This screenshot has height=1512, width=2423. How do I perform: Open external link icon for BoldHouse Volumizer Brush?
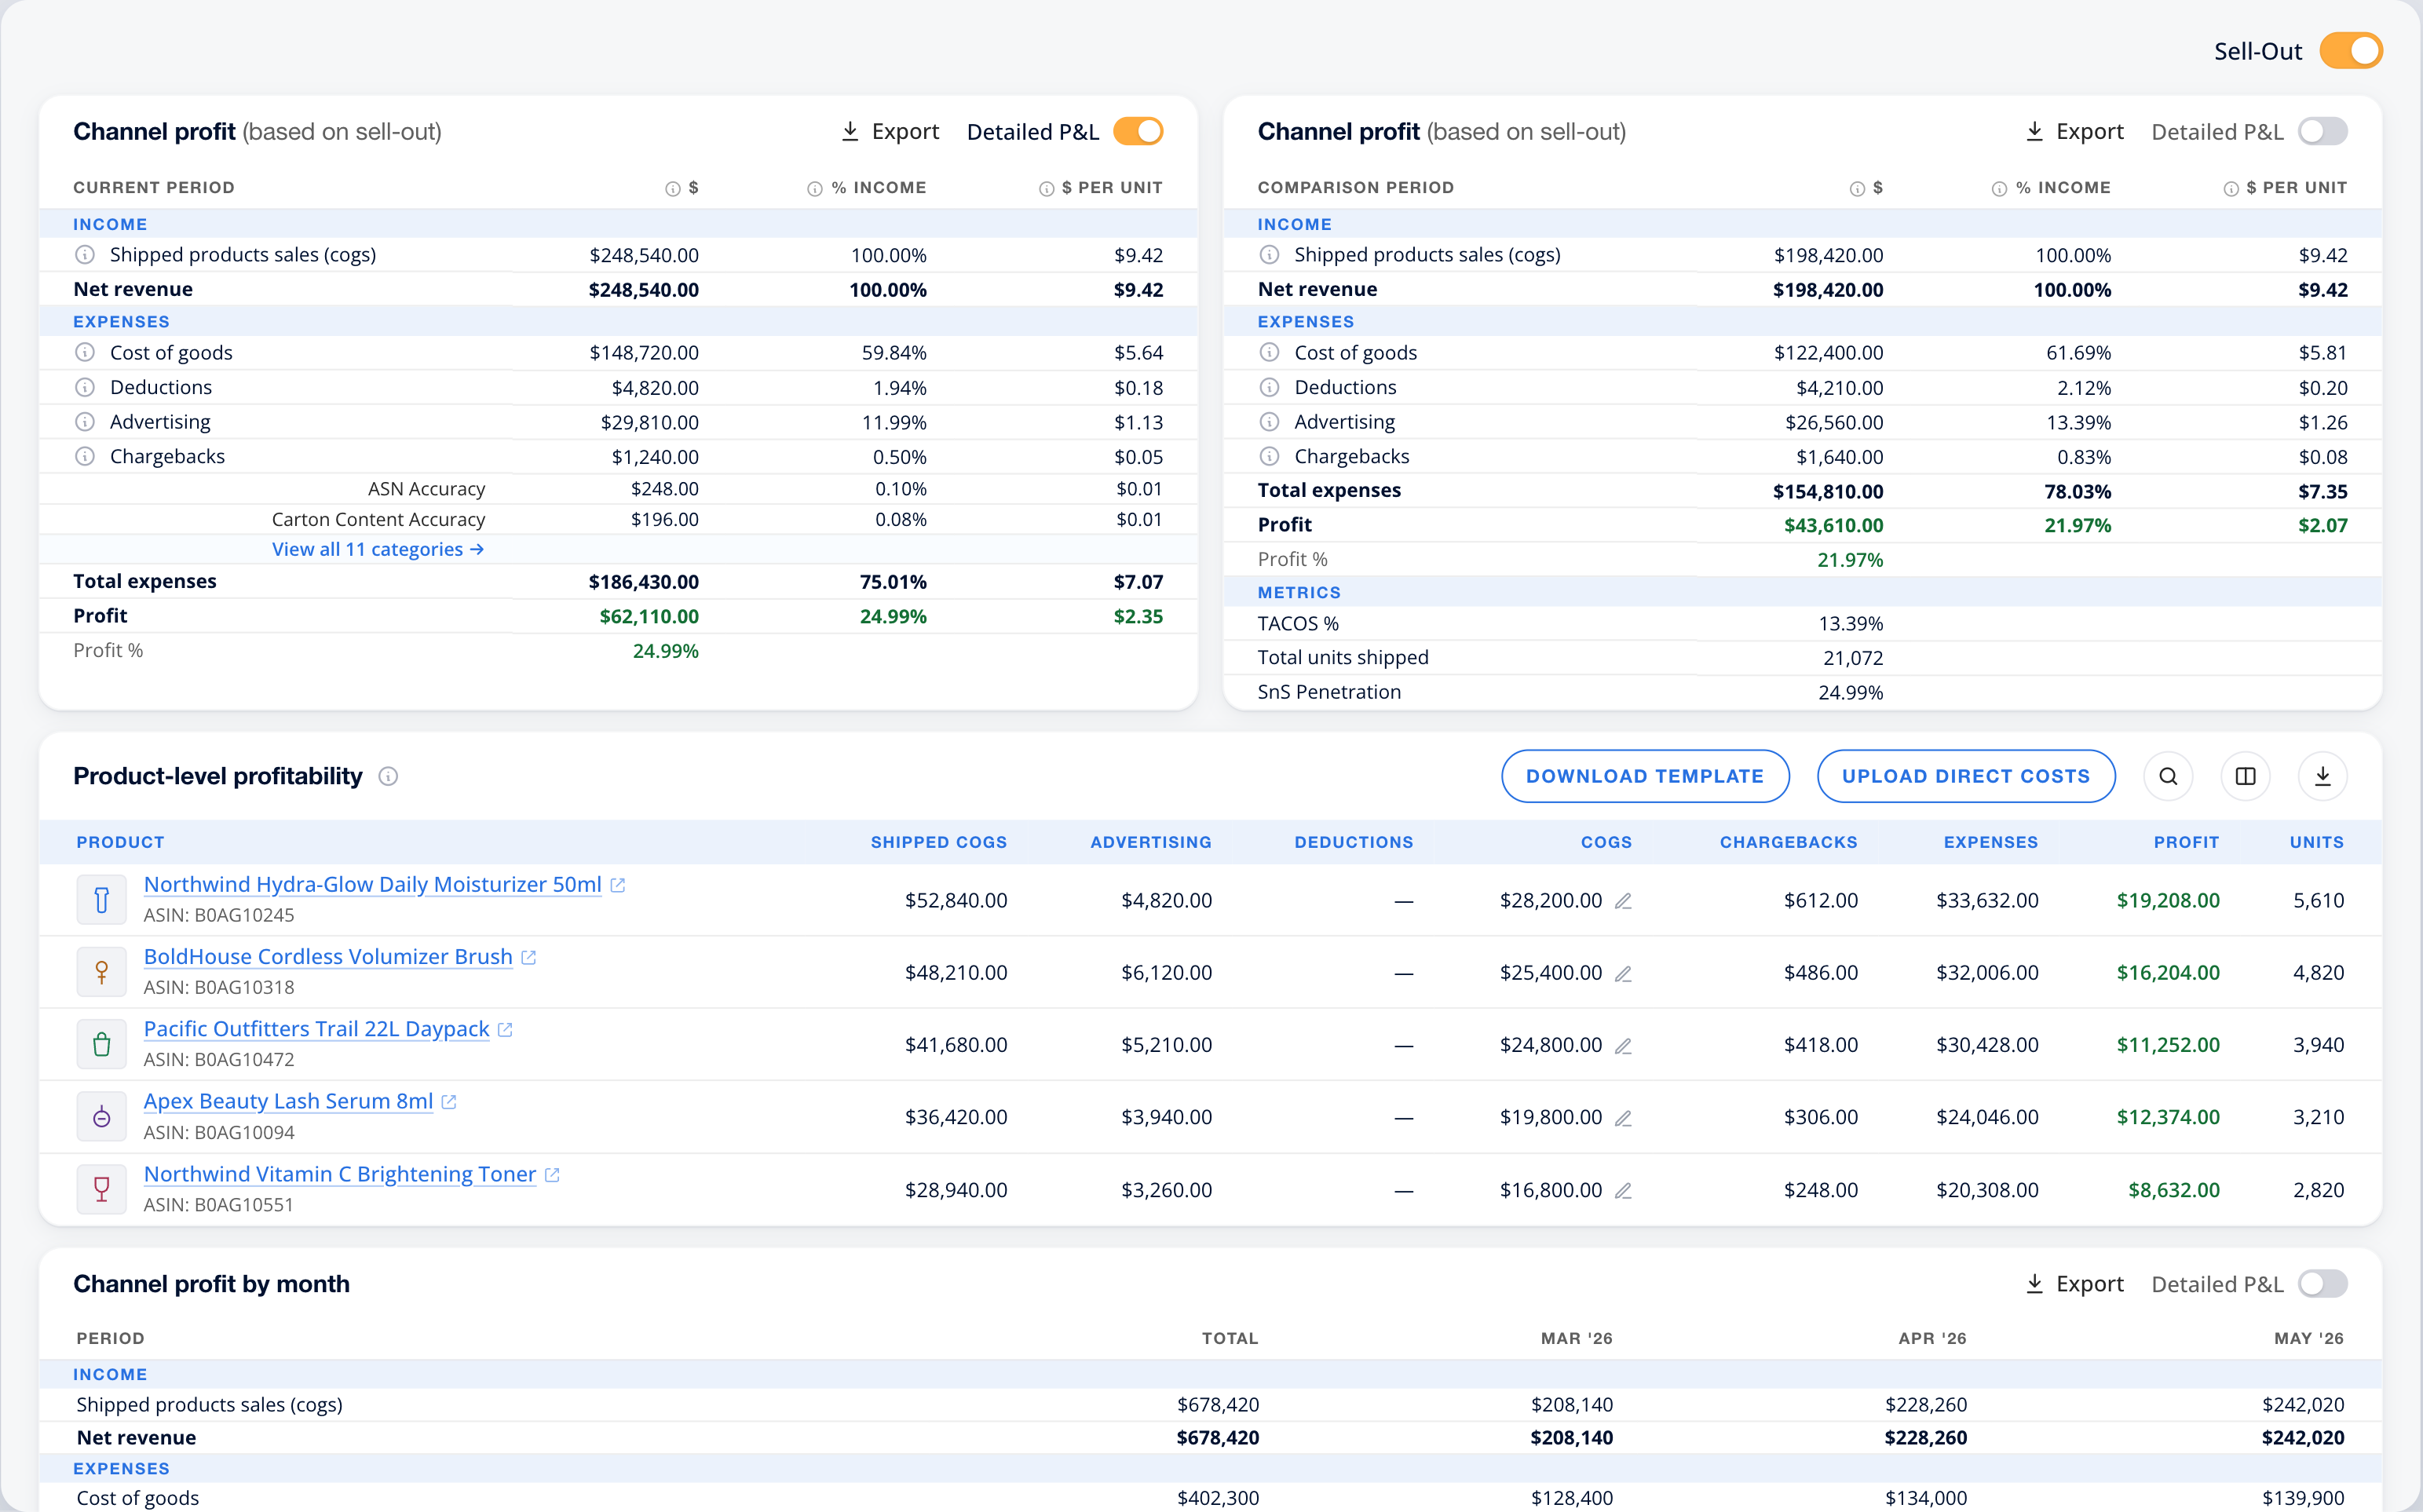click(x=529, y=957)
